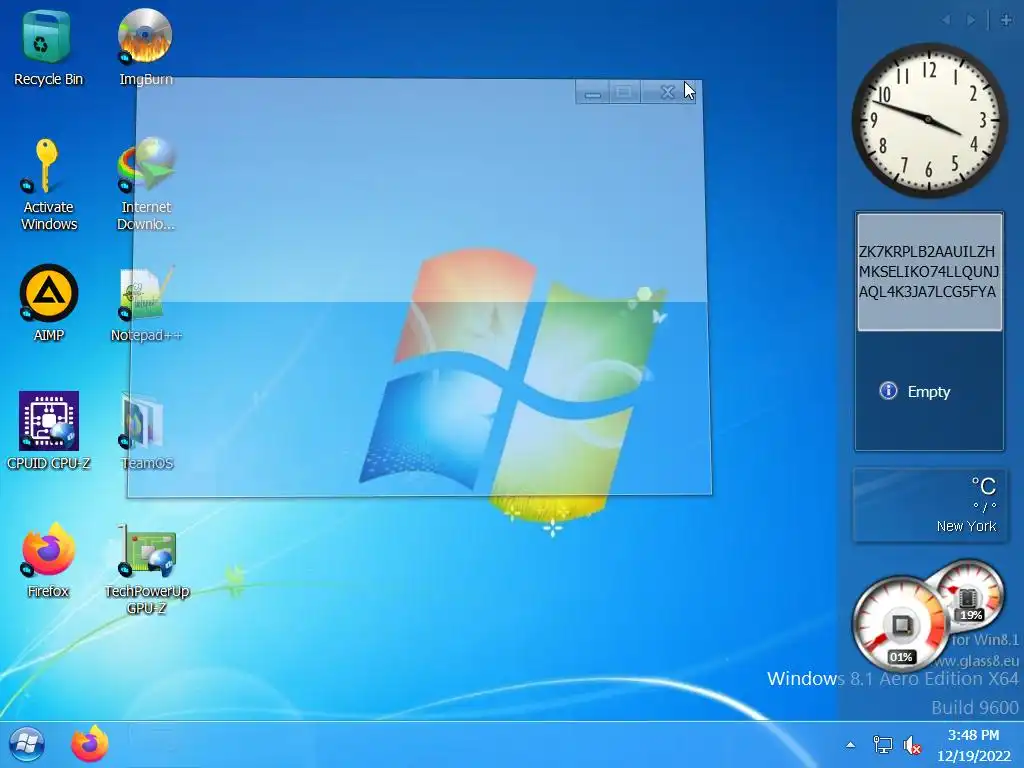Open the network tray icon

tap(882, 744)
